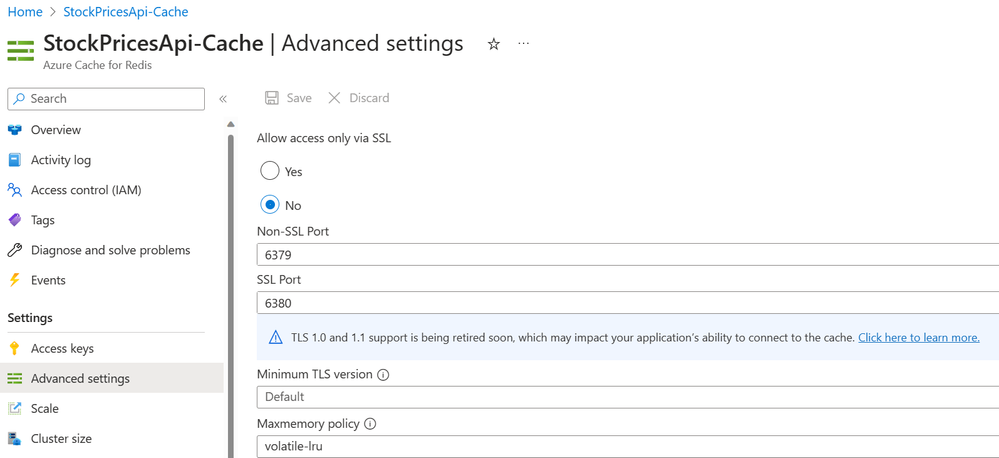Open the 'Click here to learn more' link
999x458 pixels.
tap(918, 338)
